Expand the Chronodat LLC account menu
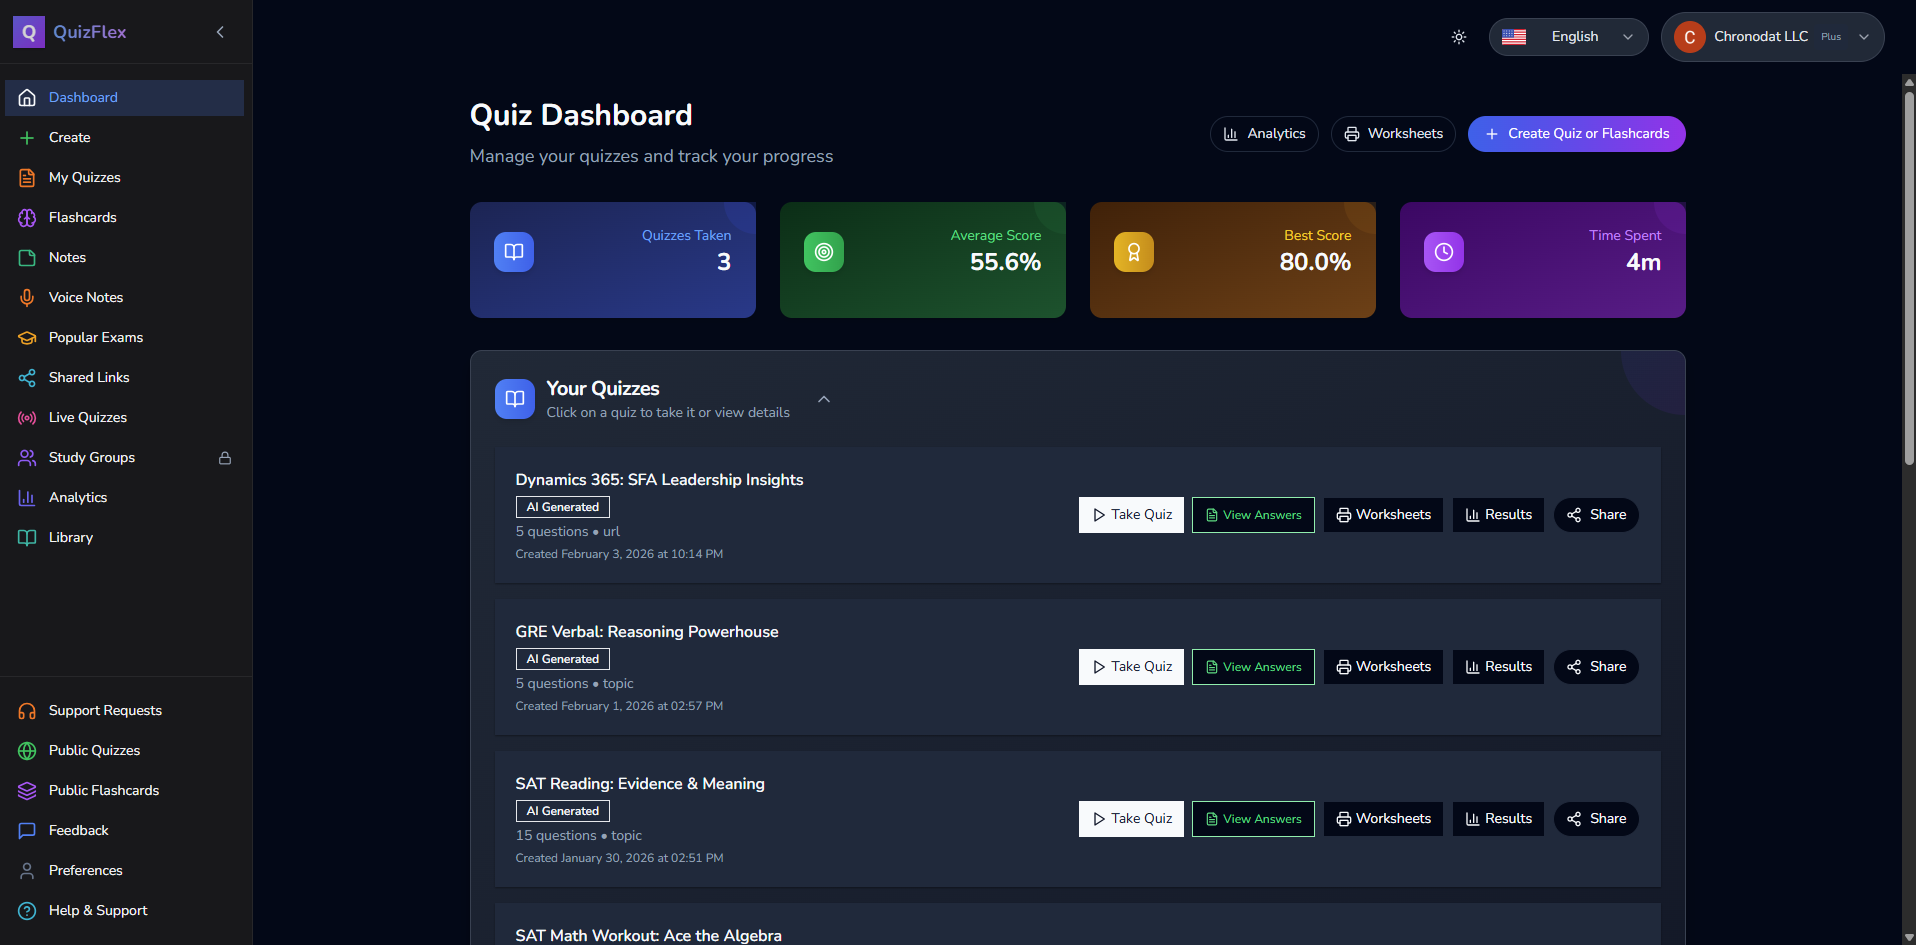Image resolution: width=1916 pixels, height=945 pixels. [x=1771, y=36]
